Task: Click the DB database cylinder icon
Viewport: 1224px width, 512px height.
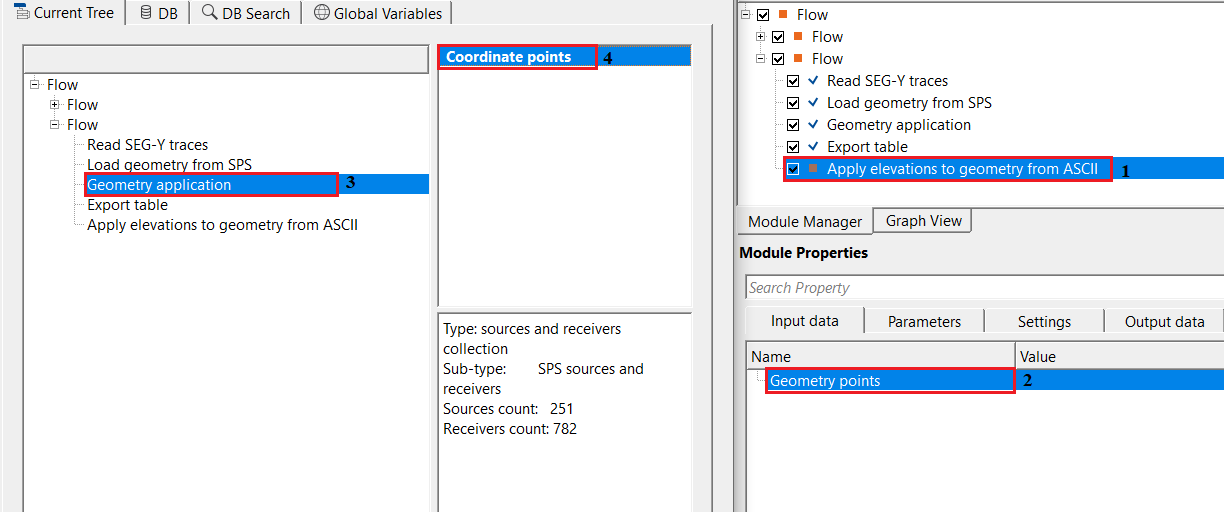Action: 146,13
